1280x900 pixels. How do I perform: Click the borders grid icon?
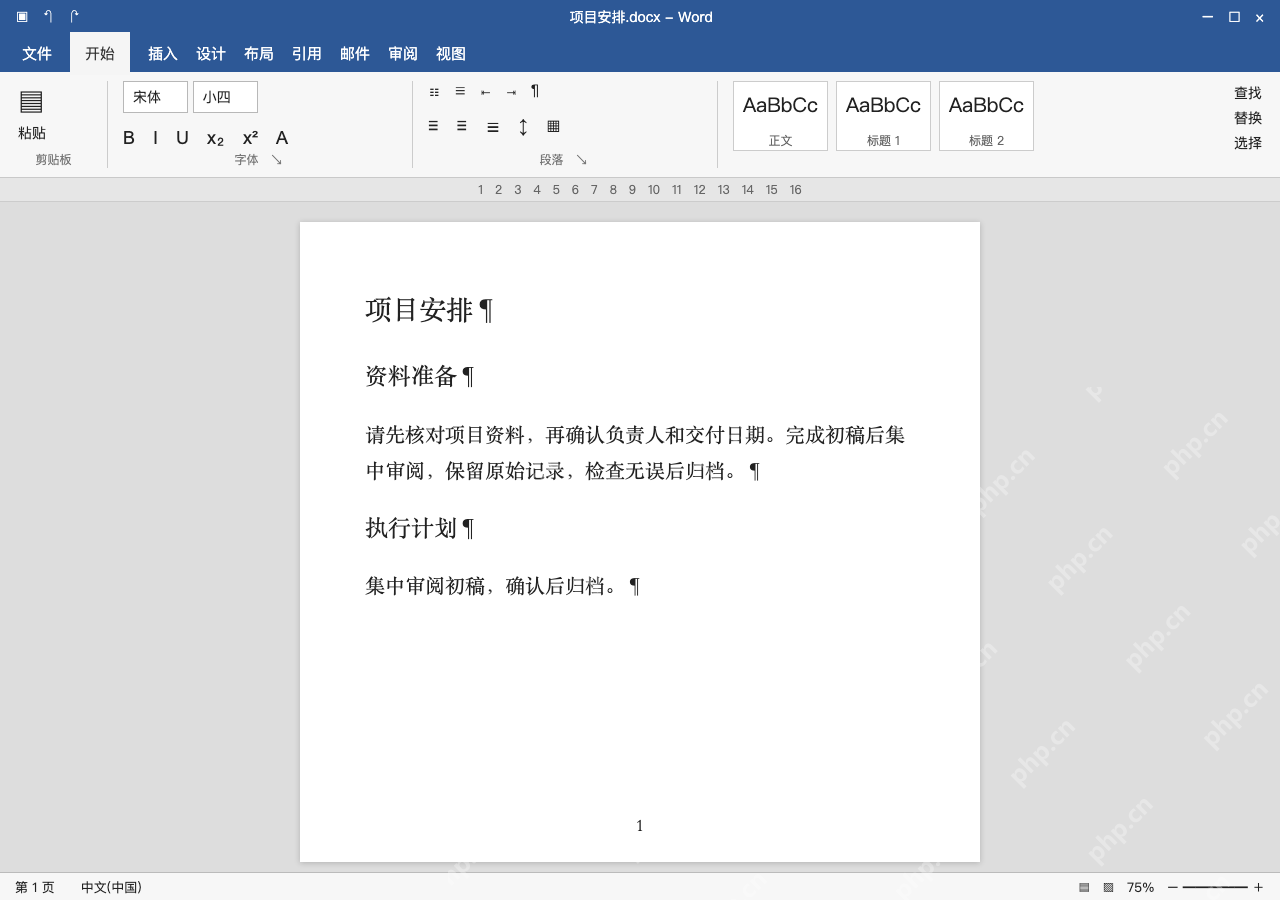[x=553, y=126]
